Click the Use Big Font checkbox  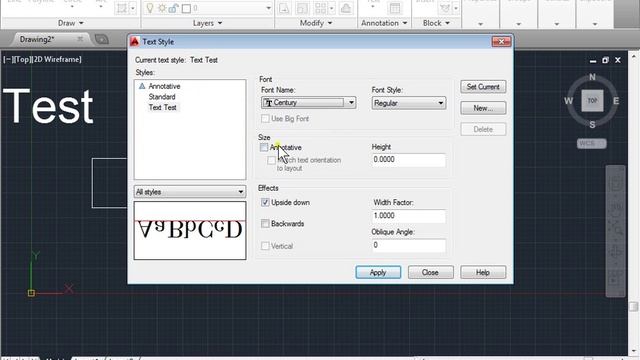point(265,118)
